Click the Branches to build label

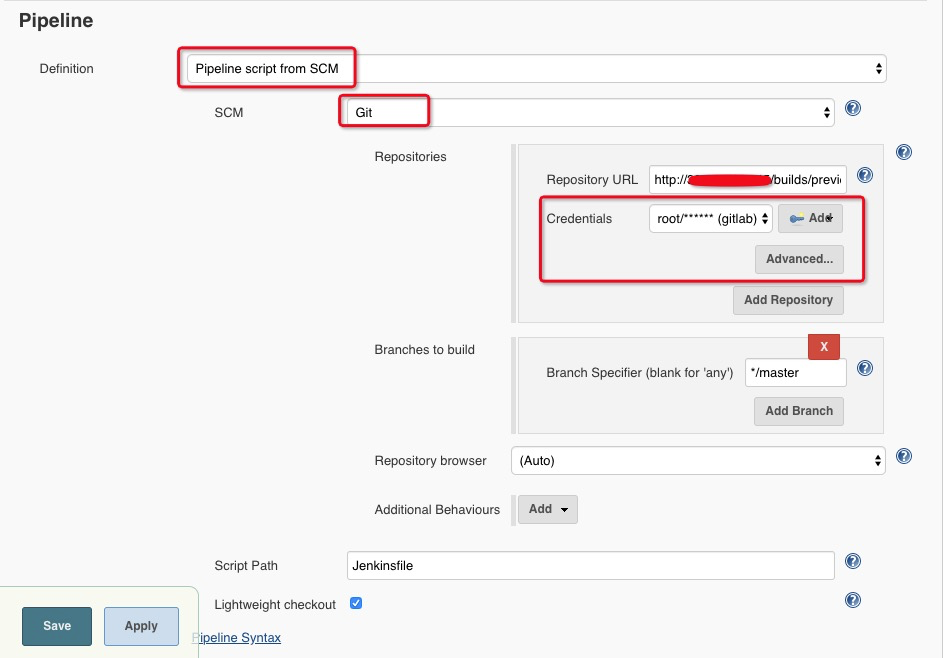[x=424, y=349]
